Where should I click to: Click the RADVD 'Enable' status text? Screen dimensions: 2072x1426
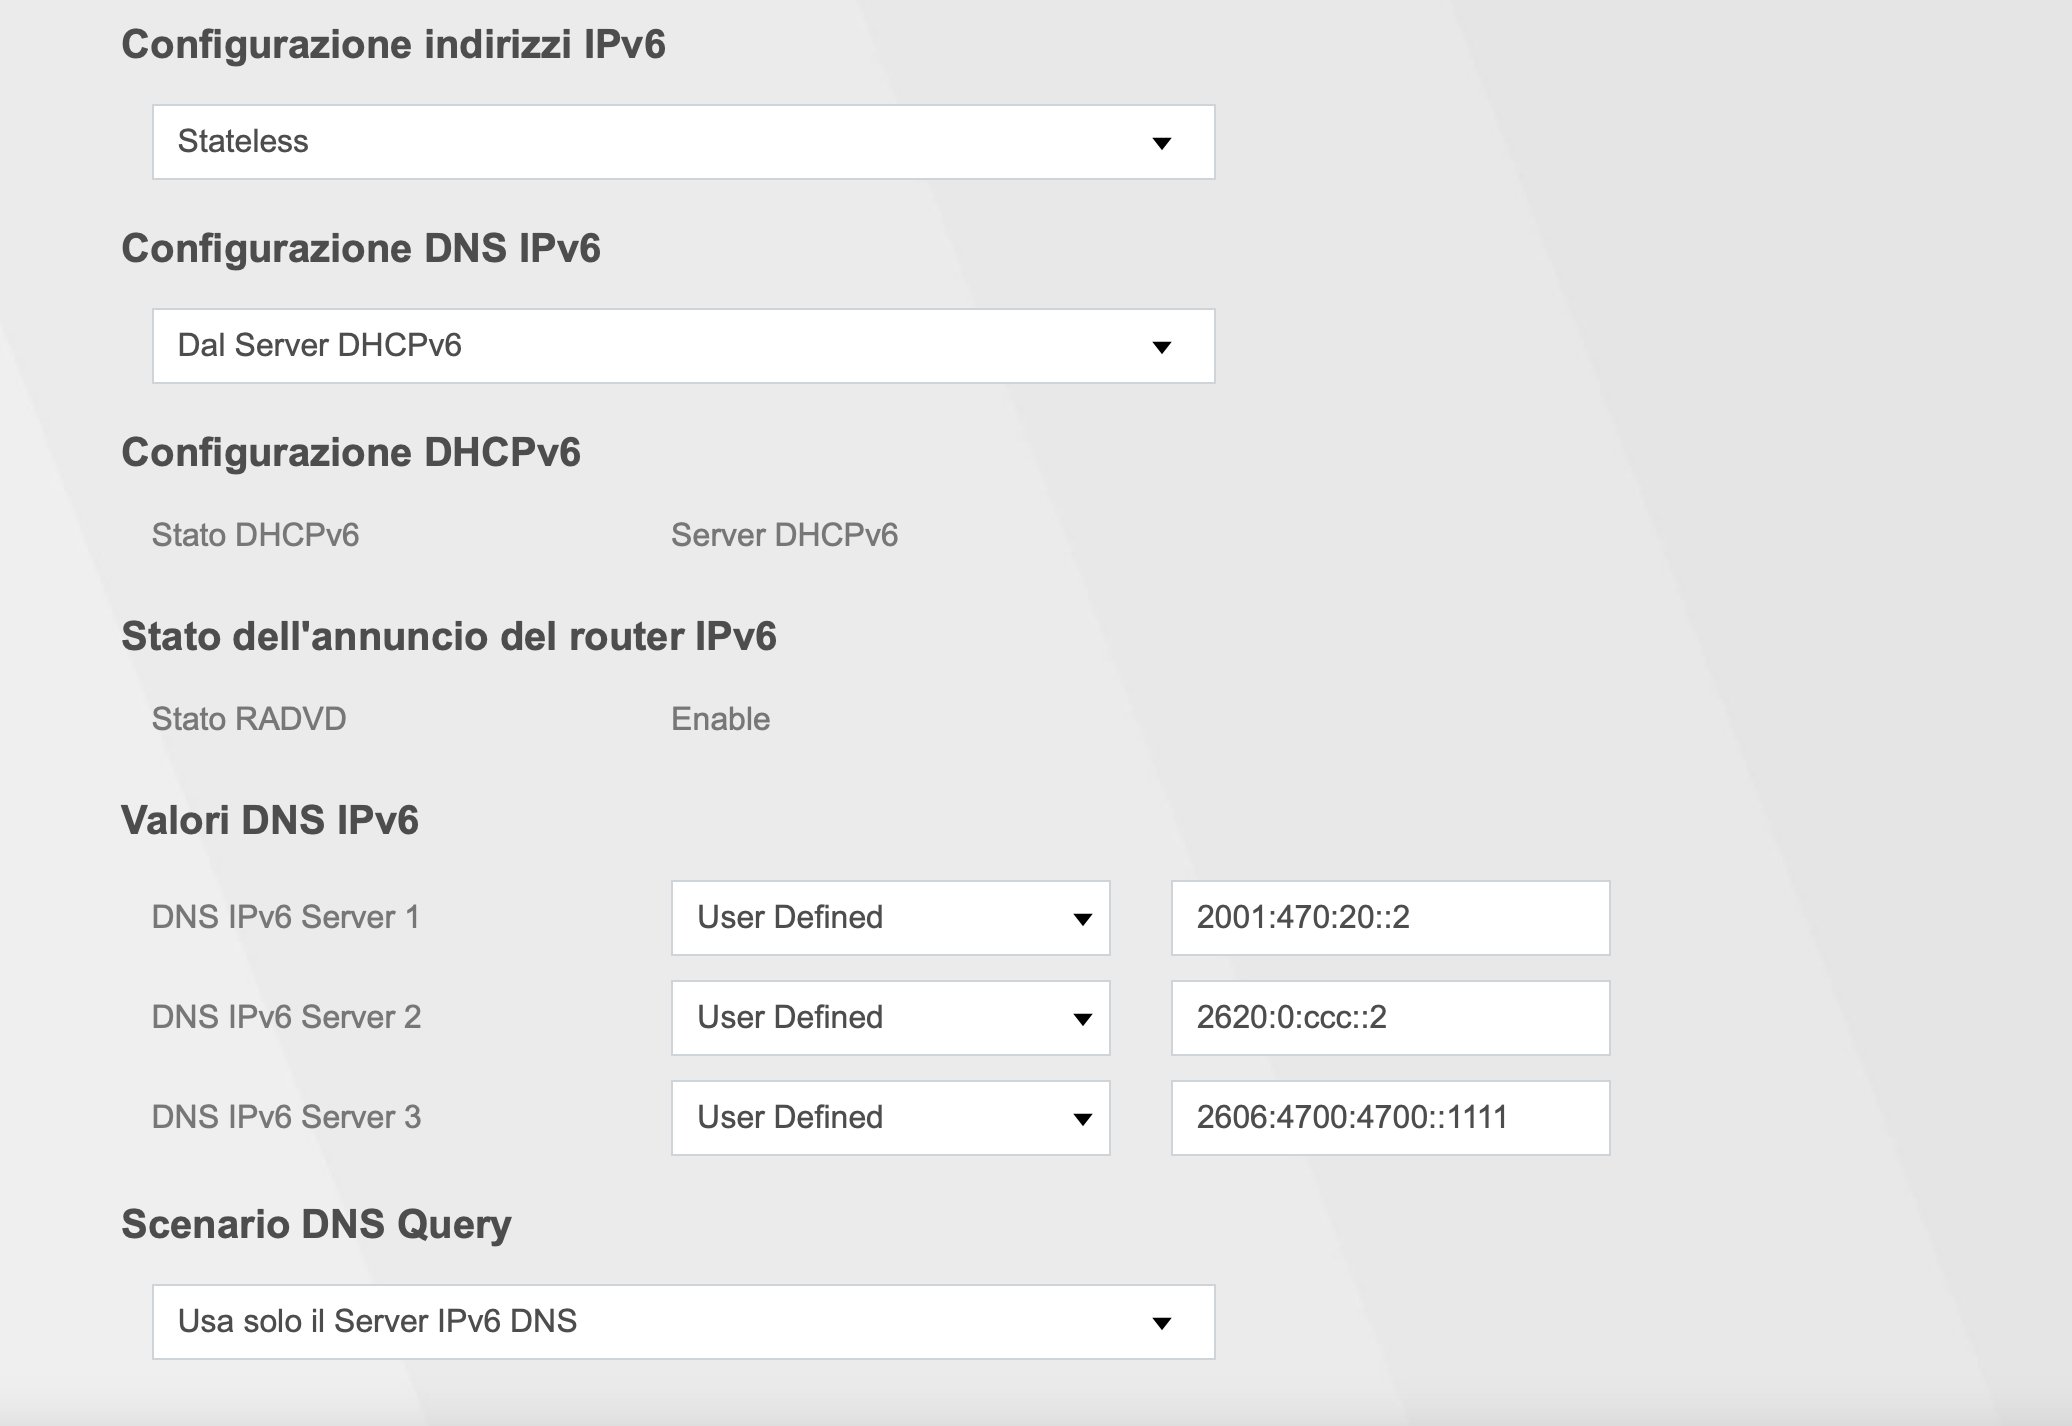720,719
